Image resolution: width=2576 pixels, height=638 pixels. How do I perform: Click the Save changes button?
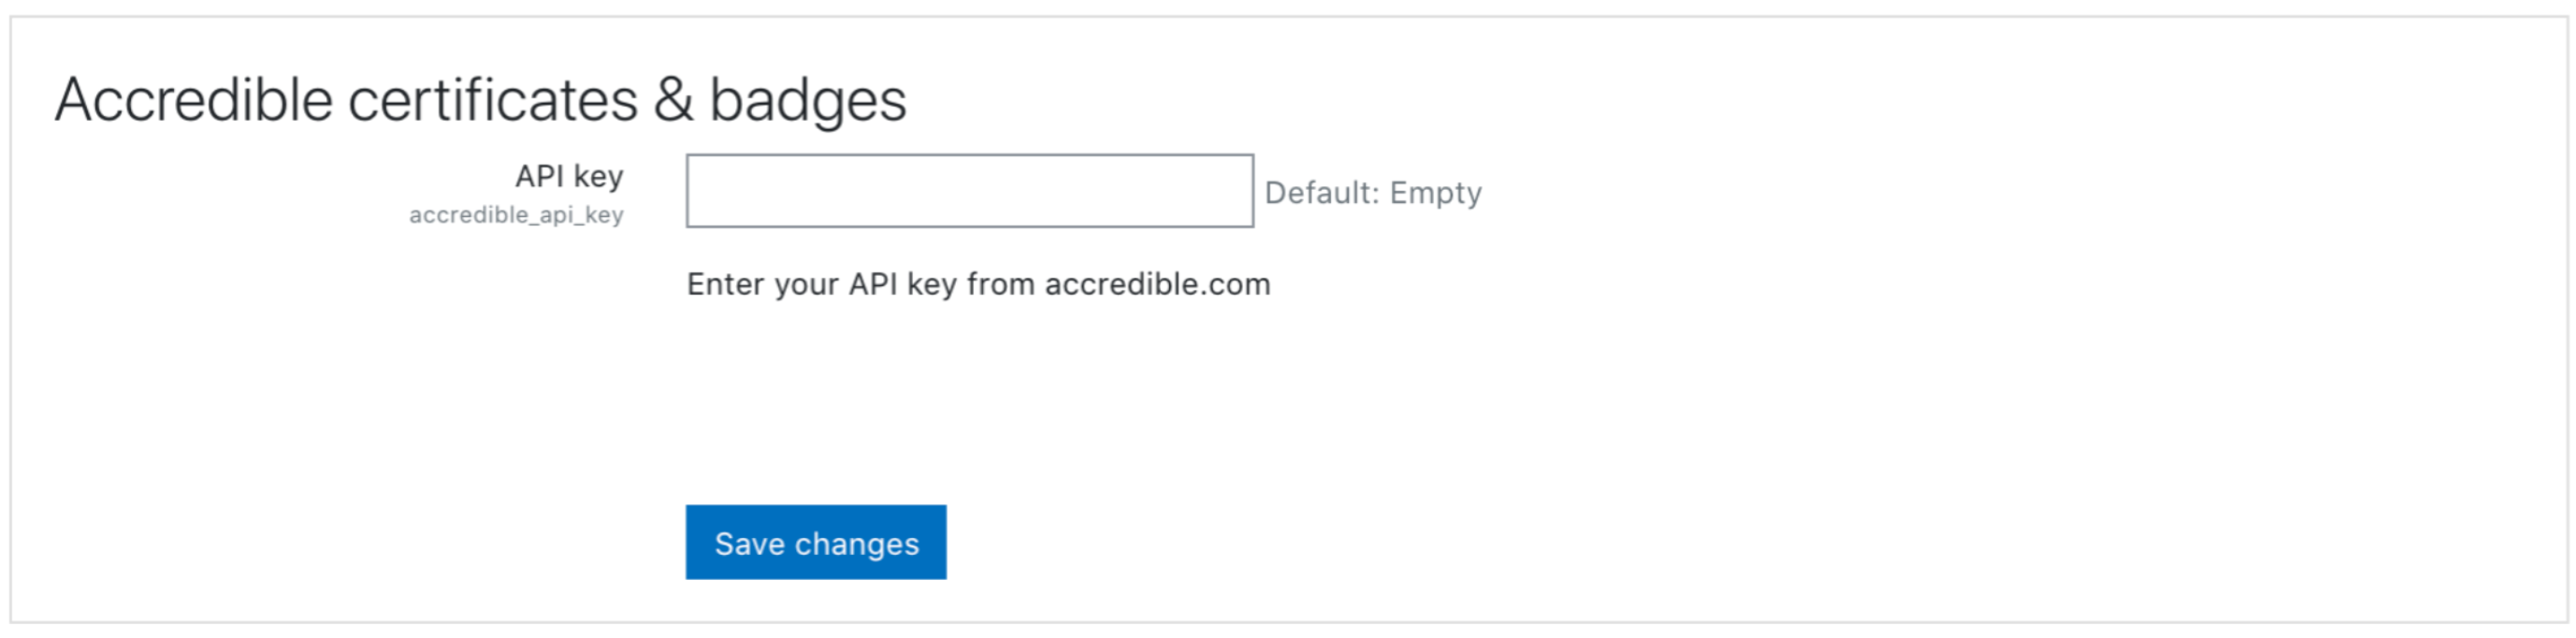pyautogui.click(x=816, y=542)
